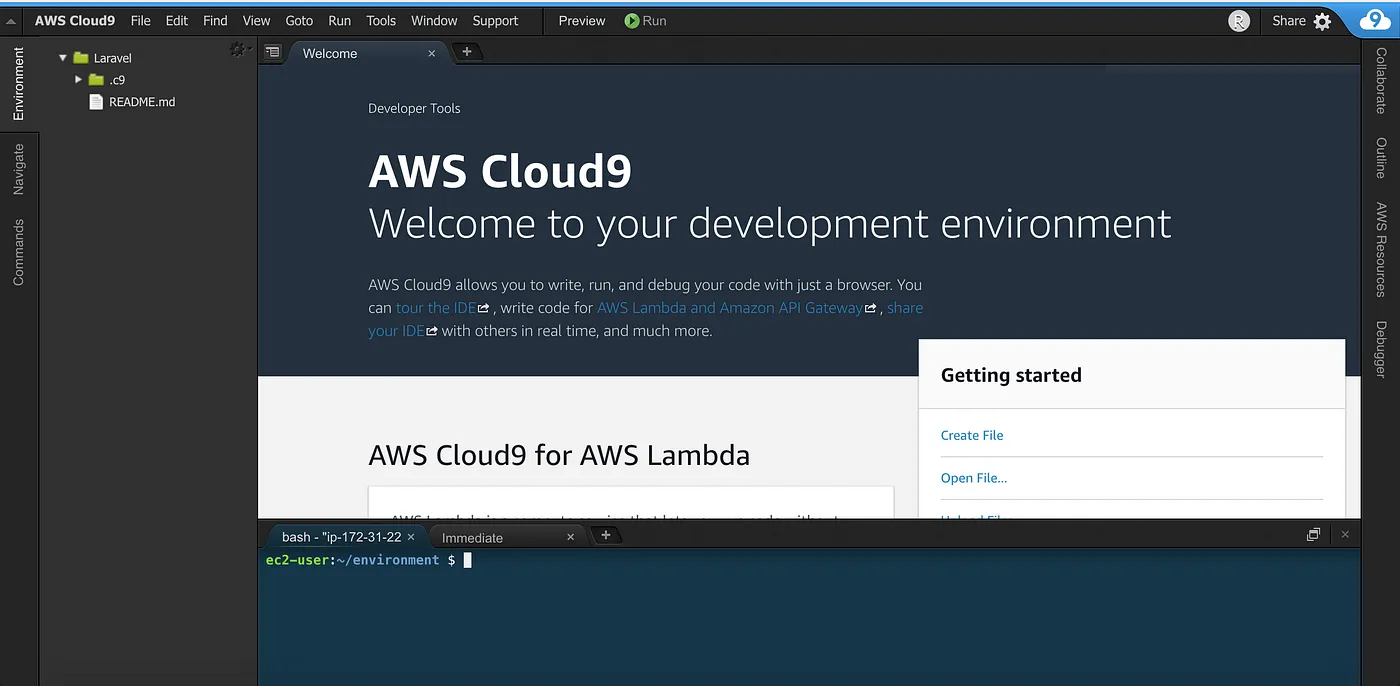Open preferences via the gear icon
The image size is (1400, 686).
click(x=1323, y=21)
